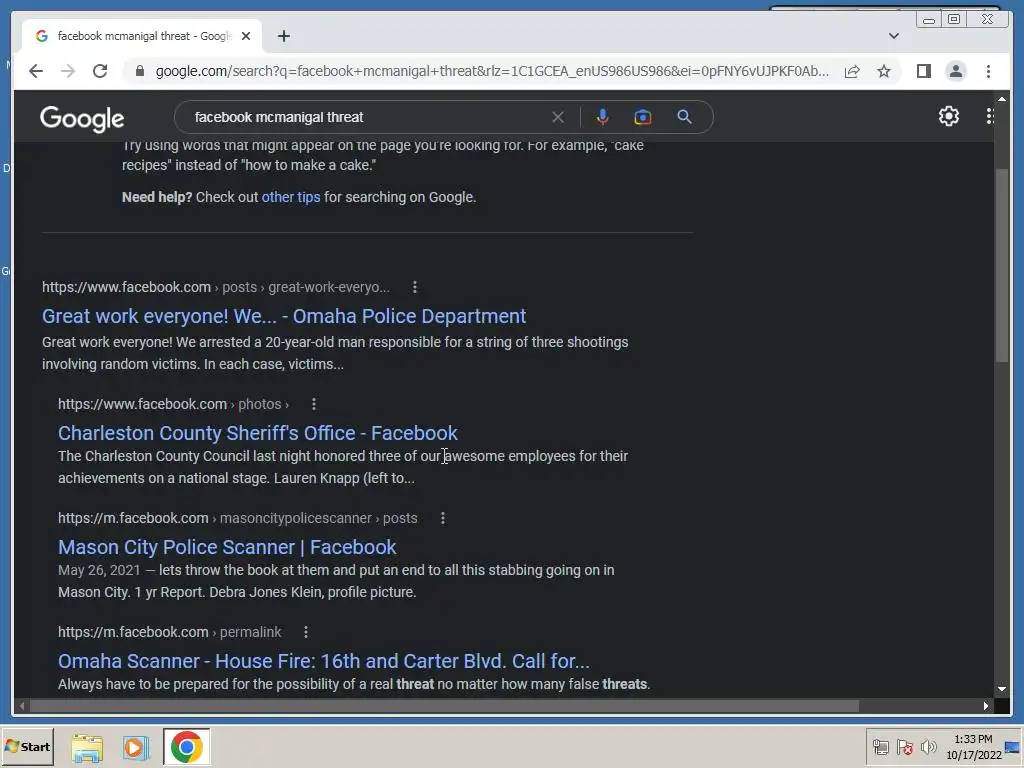Open options for Charleston County result
This screenshot has width=1024, height=768.
click(314, 404)
